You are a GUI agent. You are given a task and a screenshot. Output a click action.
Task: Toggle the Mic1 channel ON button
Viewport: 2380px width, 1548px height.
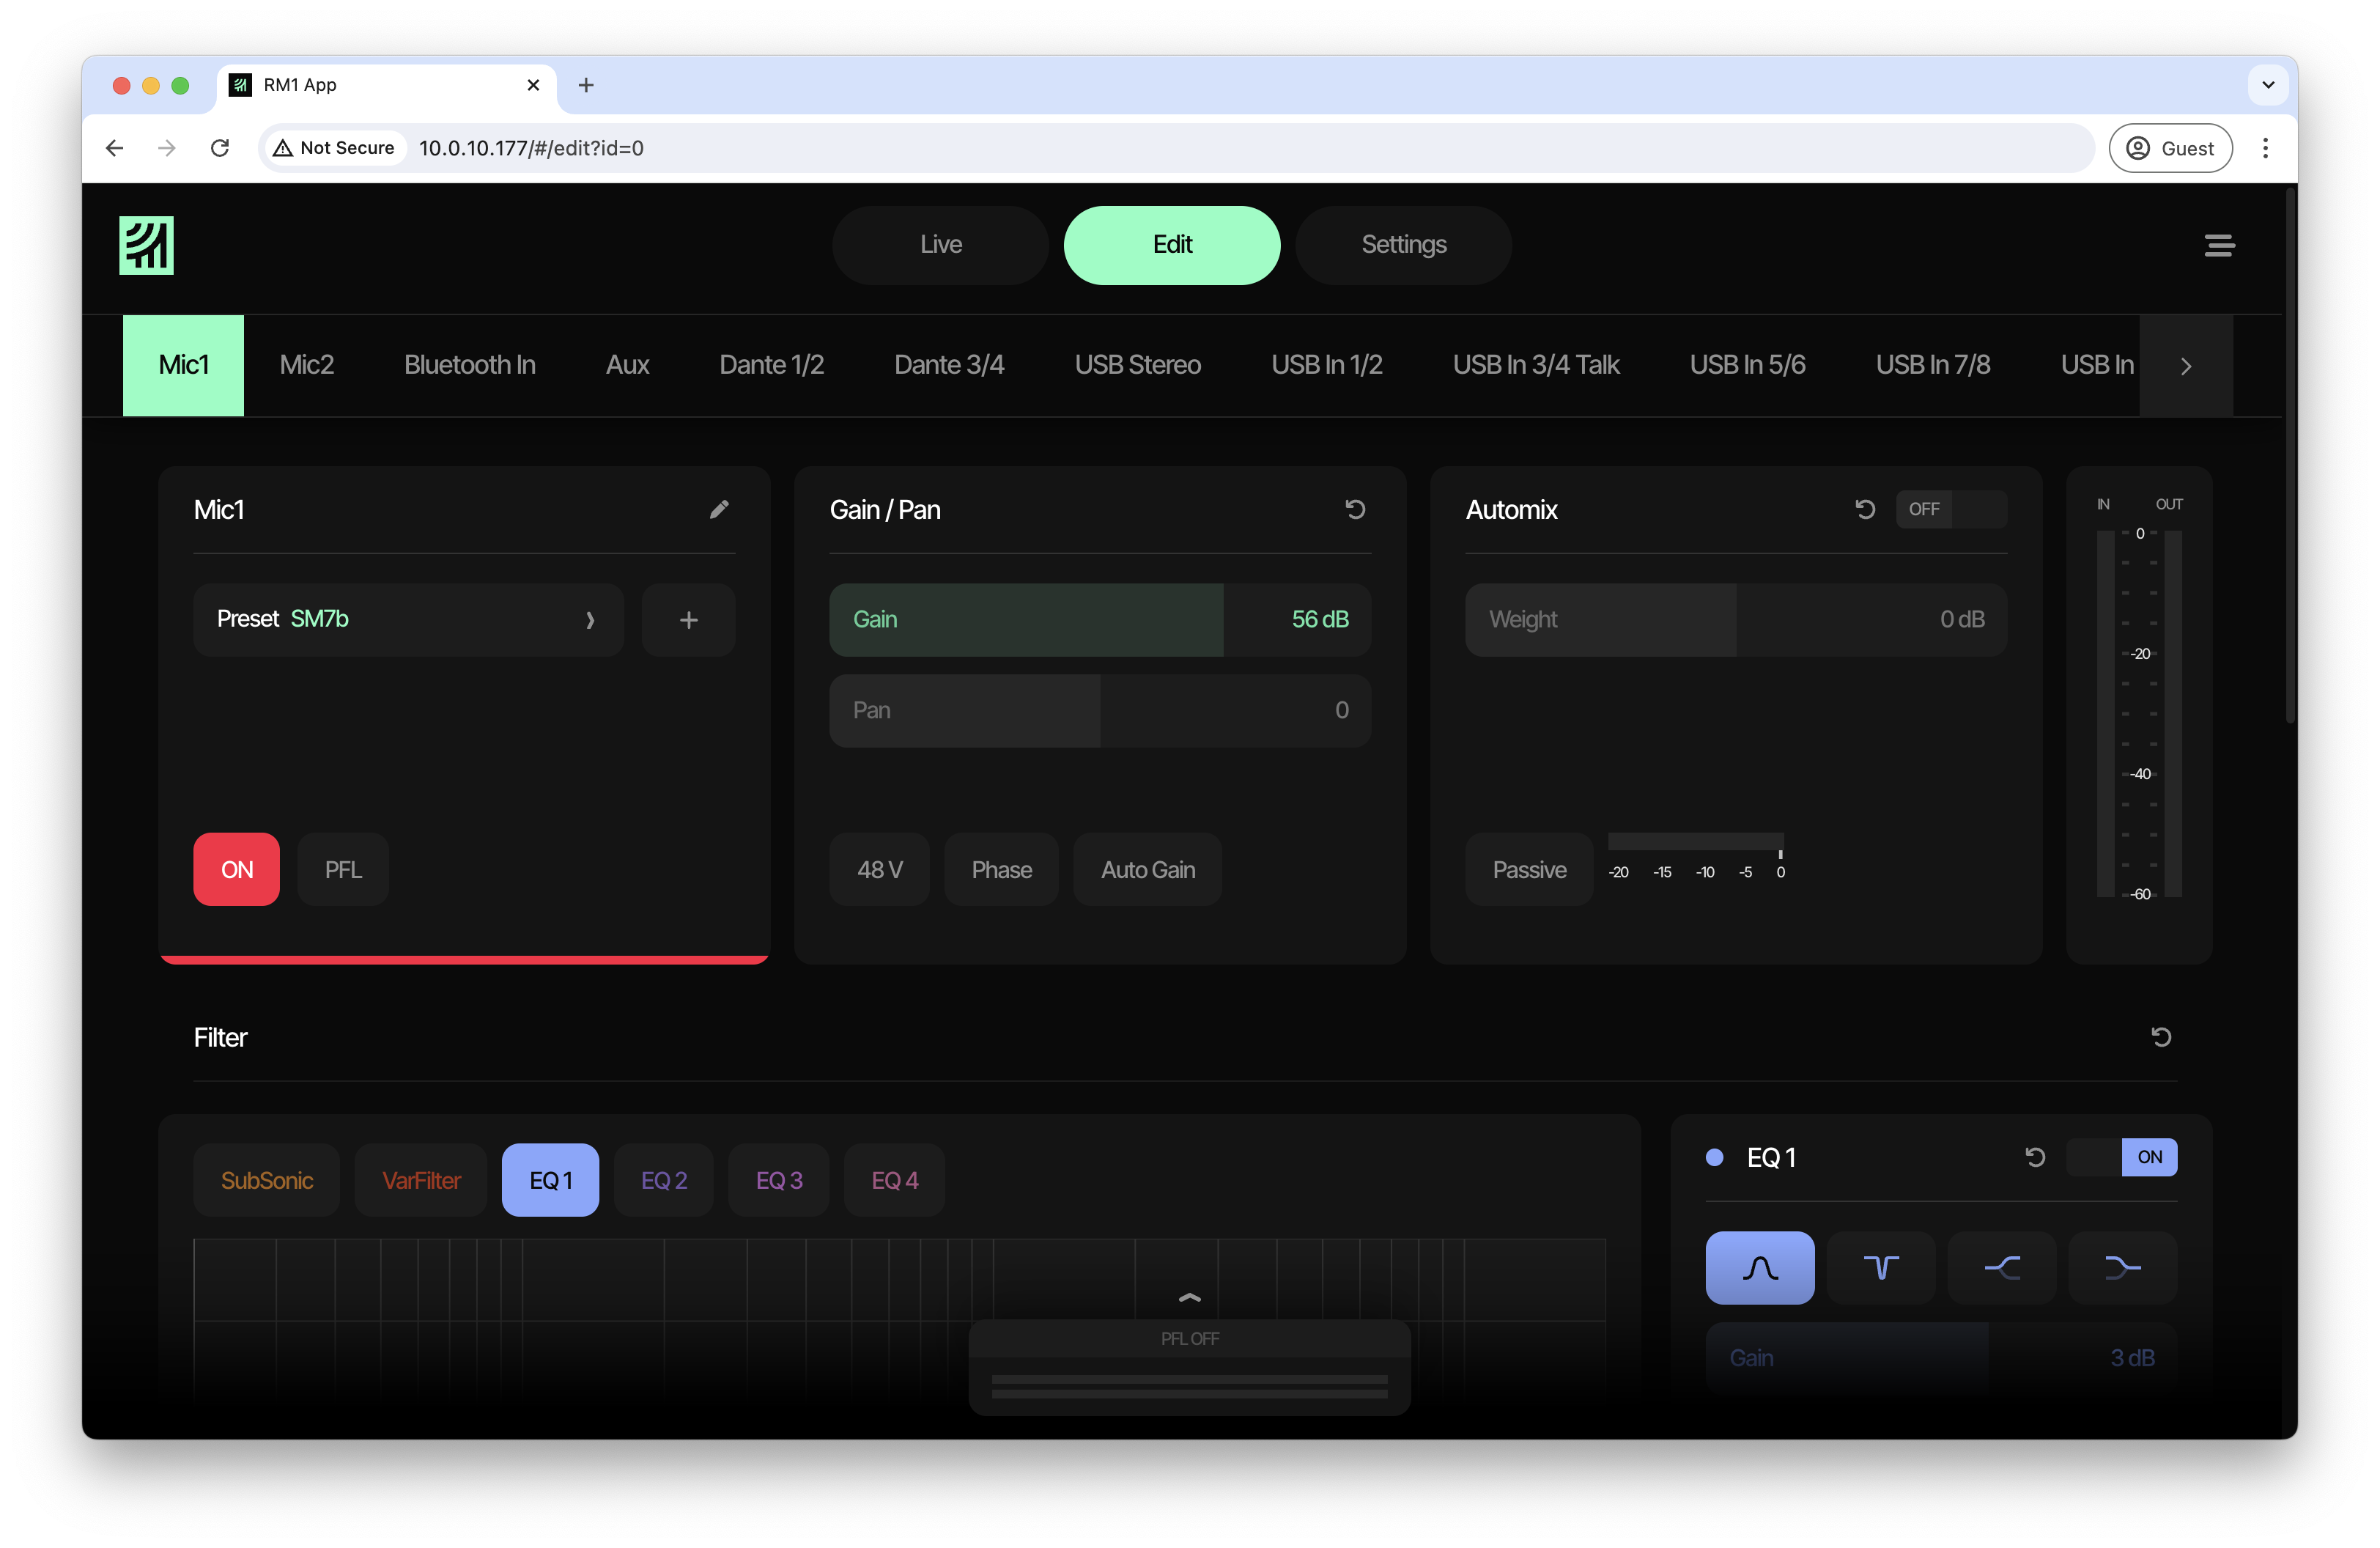[237, 869]
